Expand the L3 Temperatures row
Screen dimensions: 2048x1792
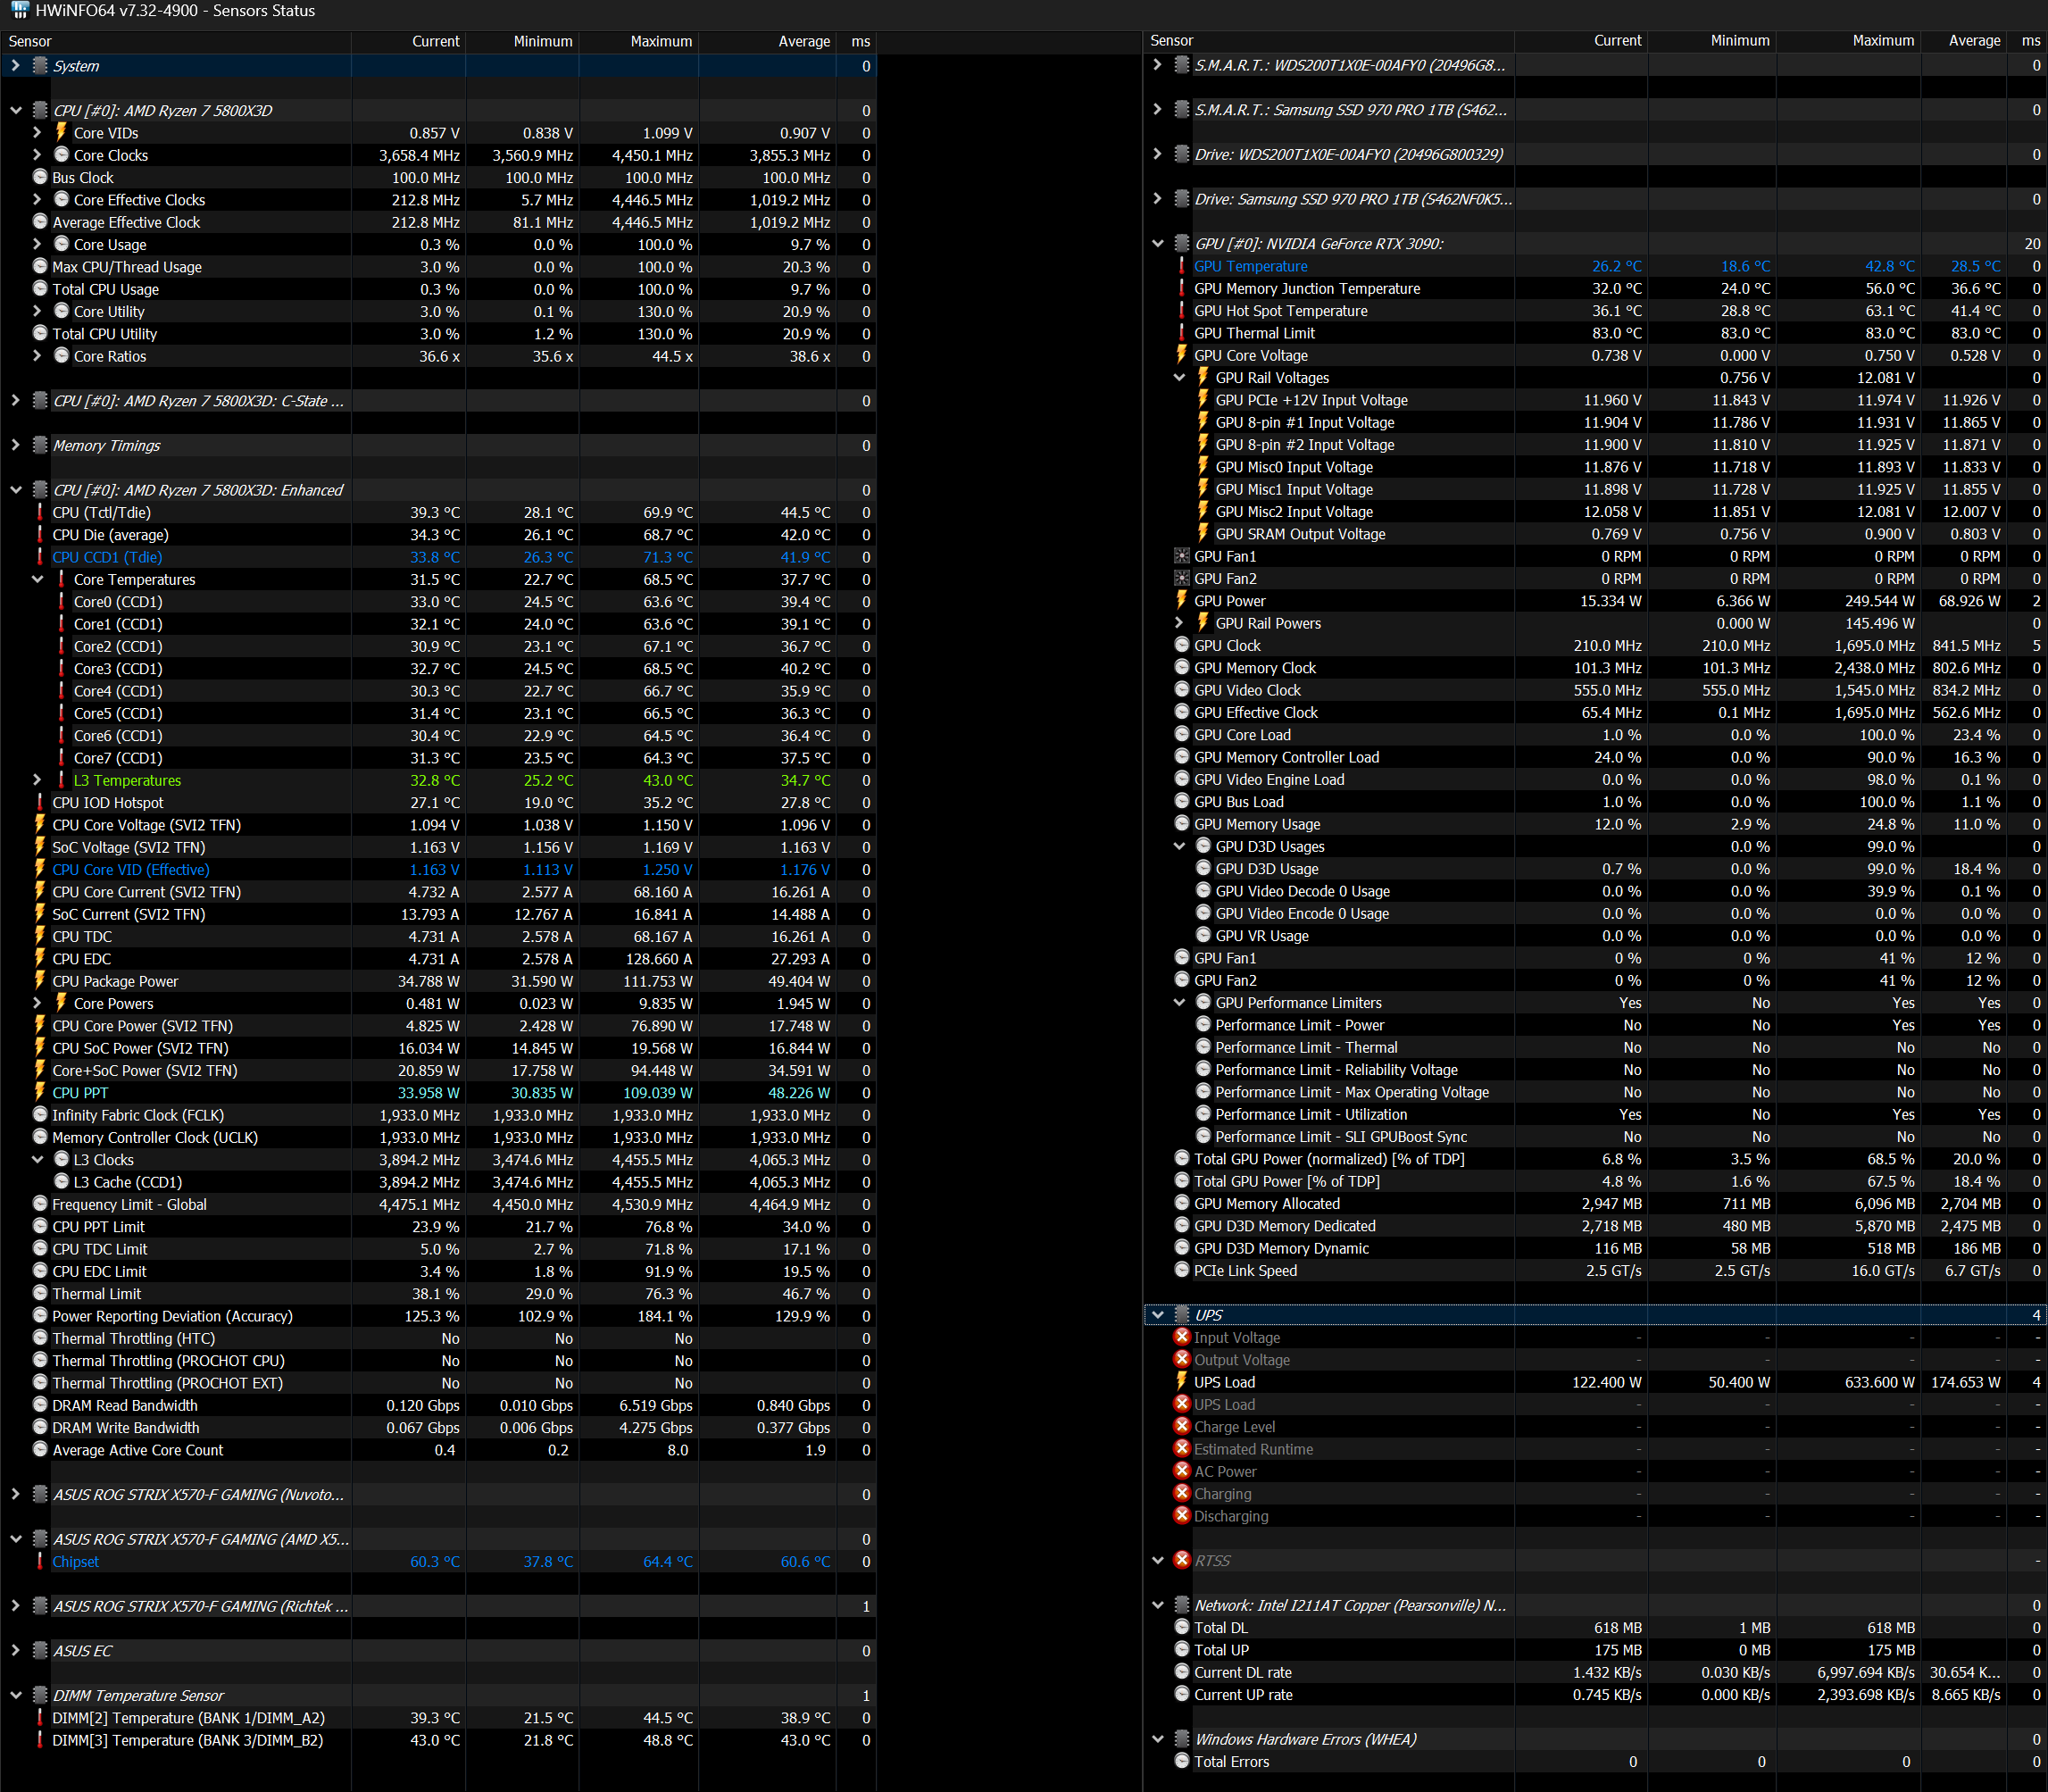pos(37,781)
